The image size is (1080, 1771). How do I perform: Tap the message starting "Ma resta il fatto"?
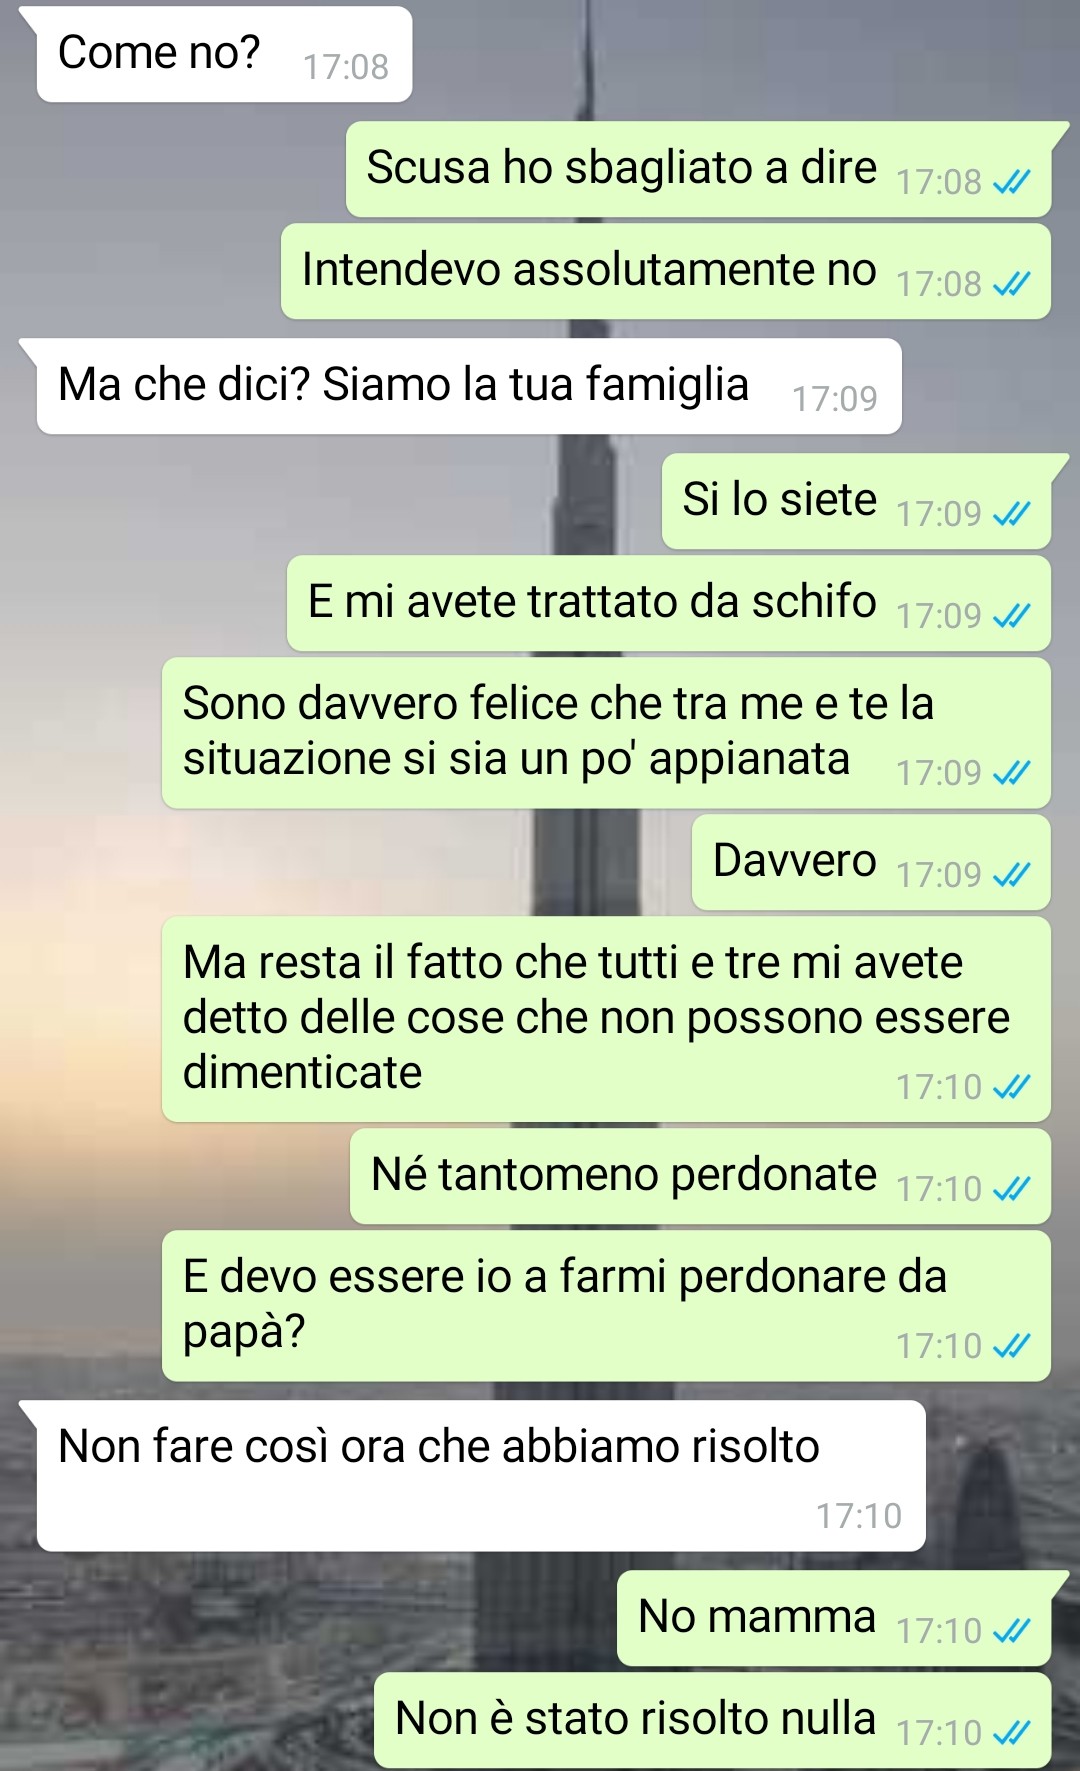pos(606,1019)
